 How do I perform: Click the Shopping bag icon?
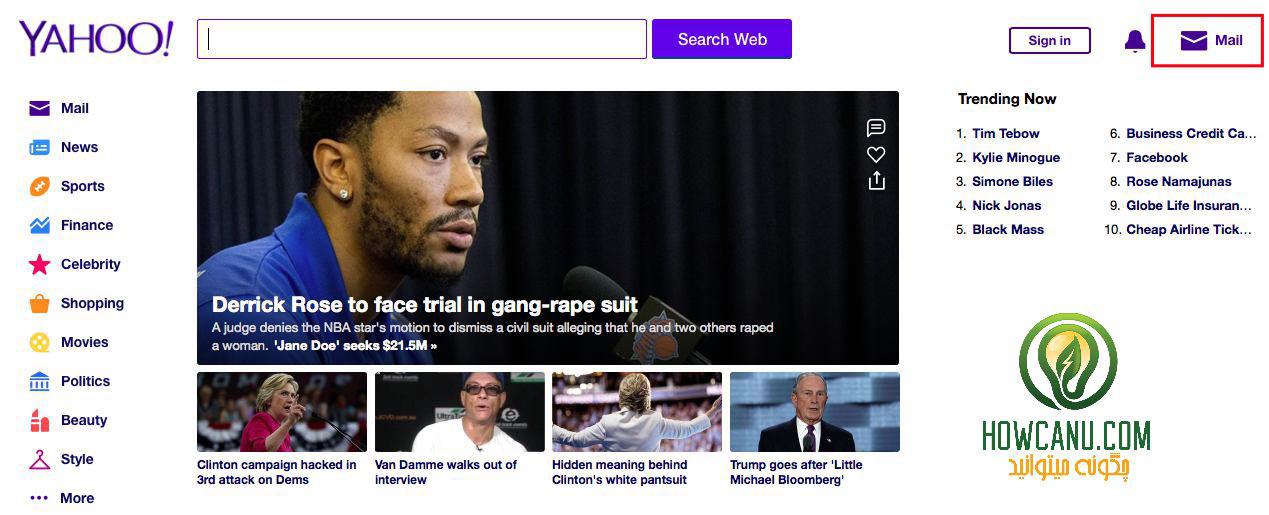point(39,303)
